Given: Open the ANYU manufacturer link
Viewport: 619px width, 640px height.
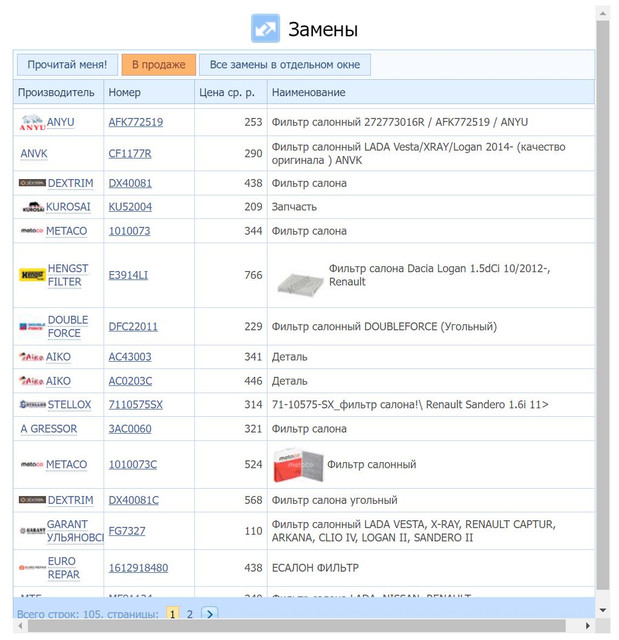Looking at the screenshot, I should coord(60,122).
